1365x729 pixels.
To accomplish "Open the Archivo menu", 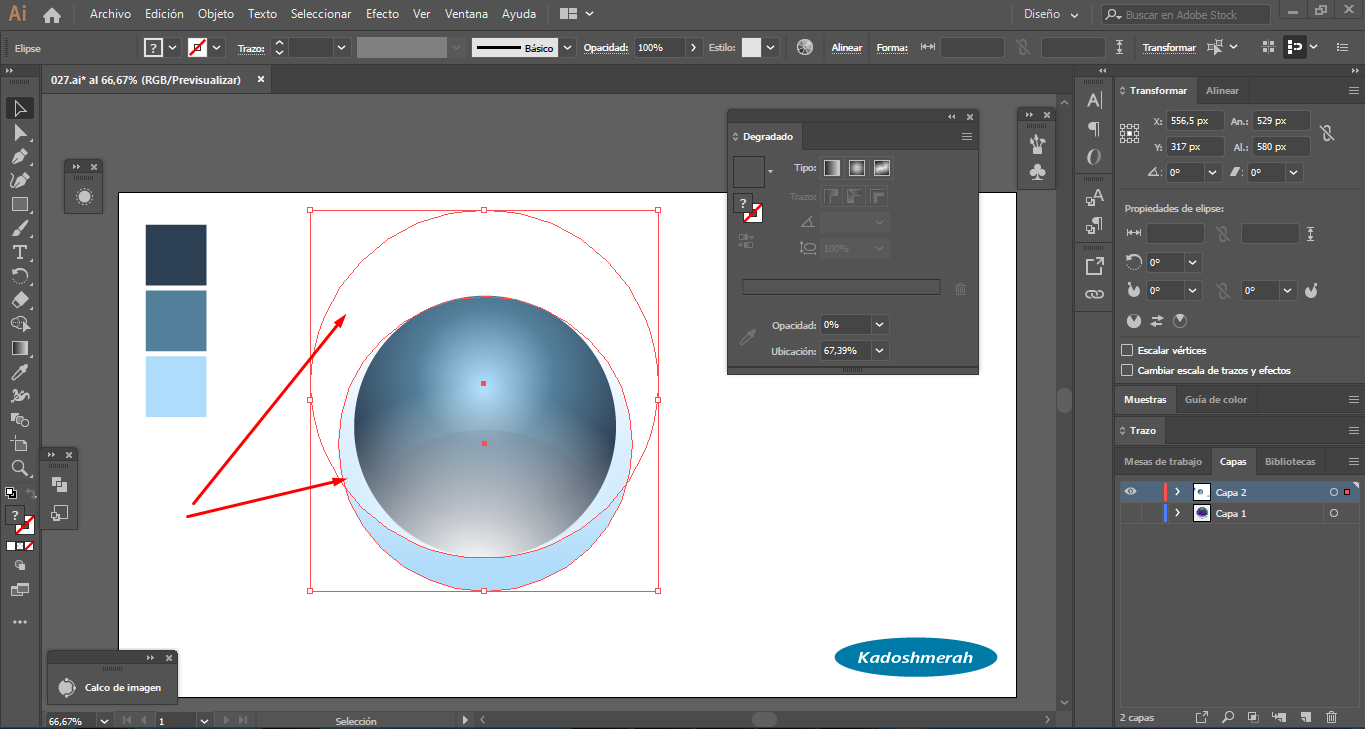I will click(110, 14).
